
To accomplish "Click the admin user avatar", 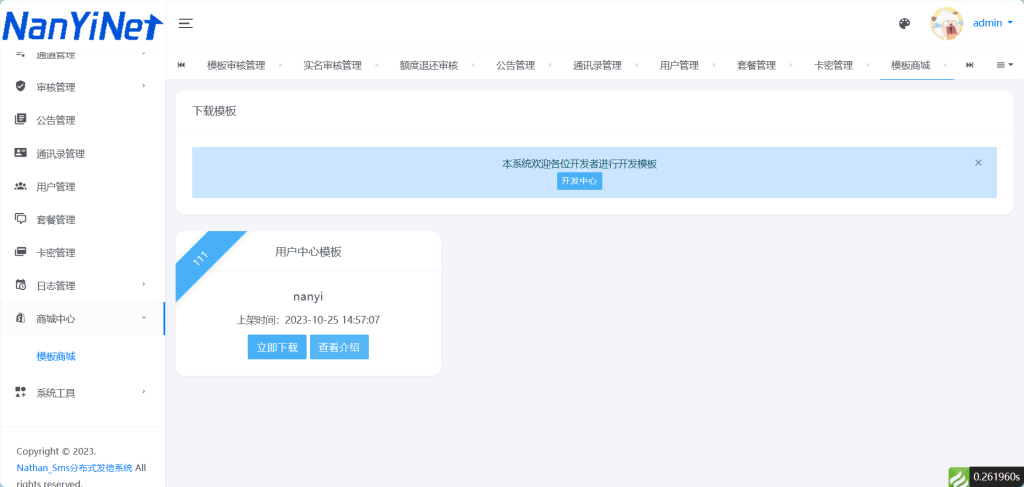I will click(946, 24).
